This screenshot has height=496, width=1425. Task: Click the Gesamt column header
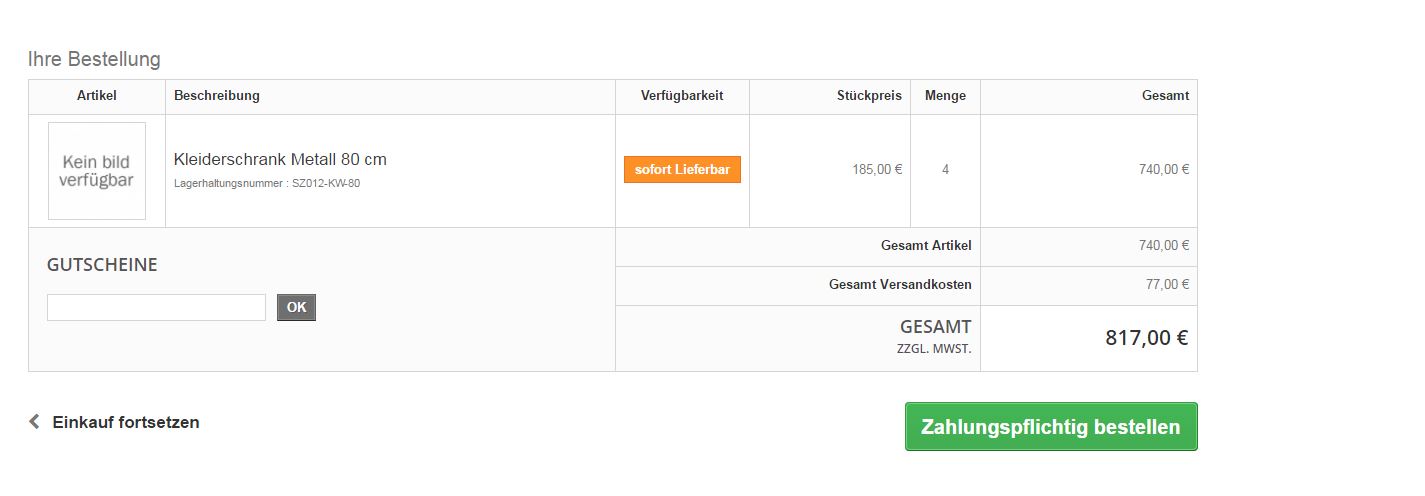1165,96
